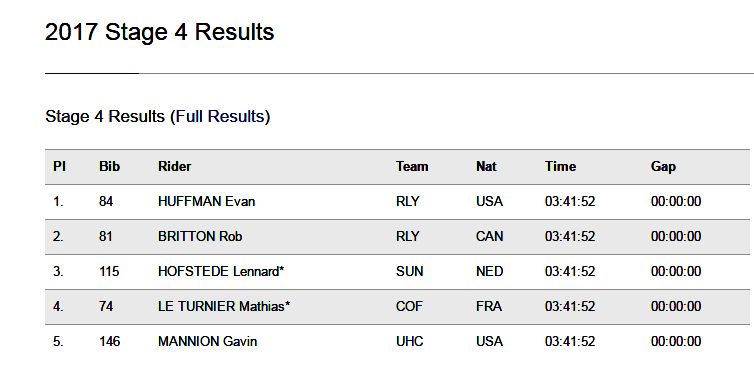Click the Pl column header
This screenshot has width=754, height=374.
point(59,166)
